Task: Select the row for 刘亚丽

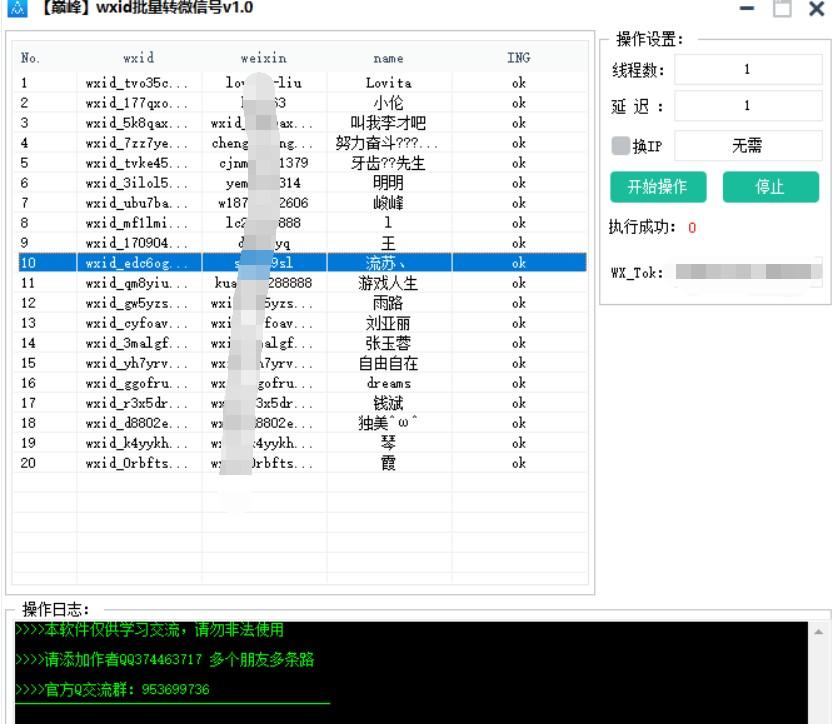Action: click(x=300, y=322)
